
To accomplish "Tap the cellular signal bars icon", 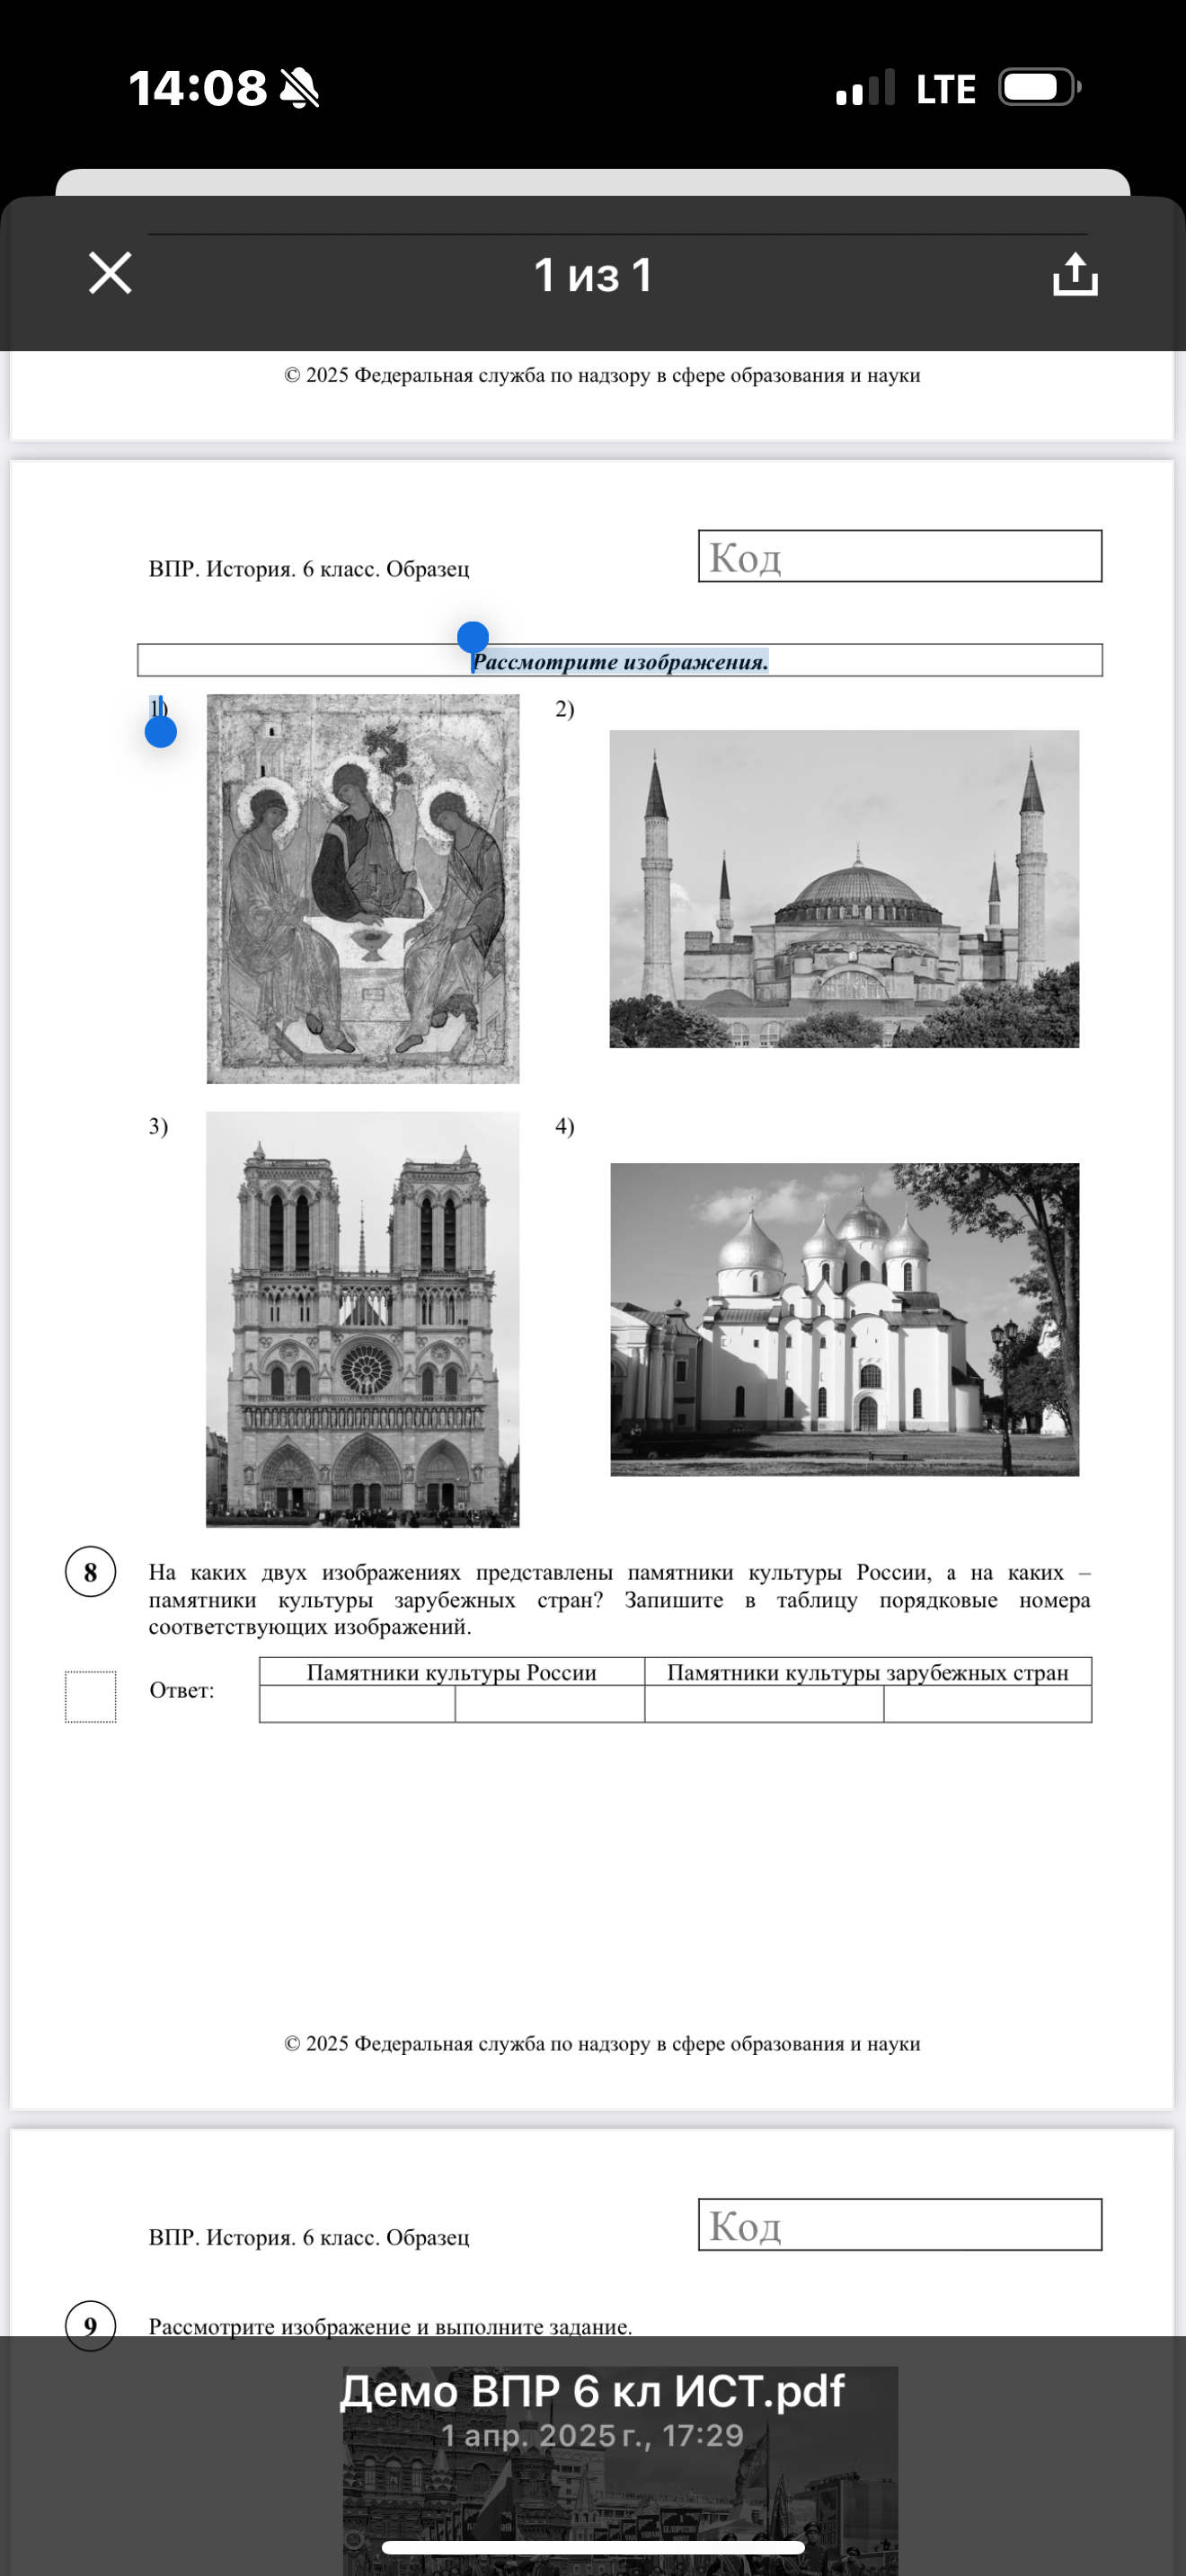I will [x=865, y=89].
